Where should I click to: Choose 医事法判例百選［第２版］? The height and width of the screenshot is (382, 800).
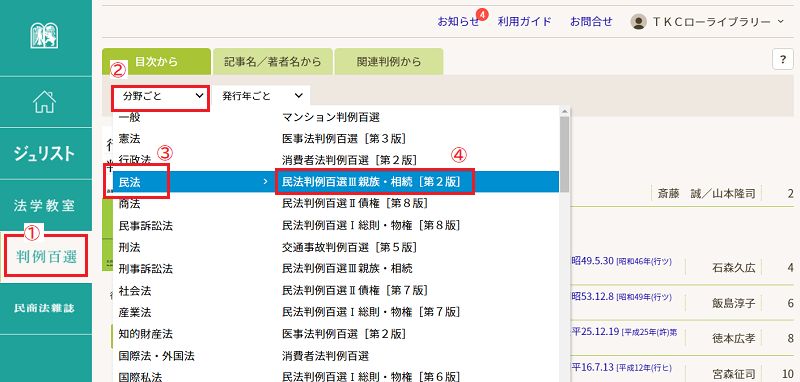click(344, 334)
